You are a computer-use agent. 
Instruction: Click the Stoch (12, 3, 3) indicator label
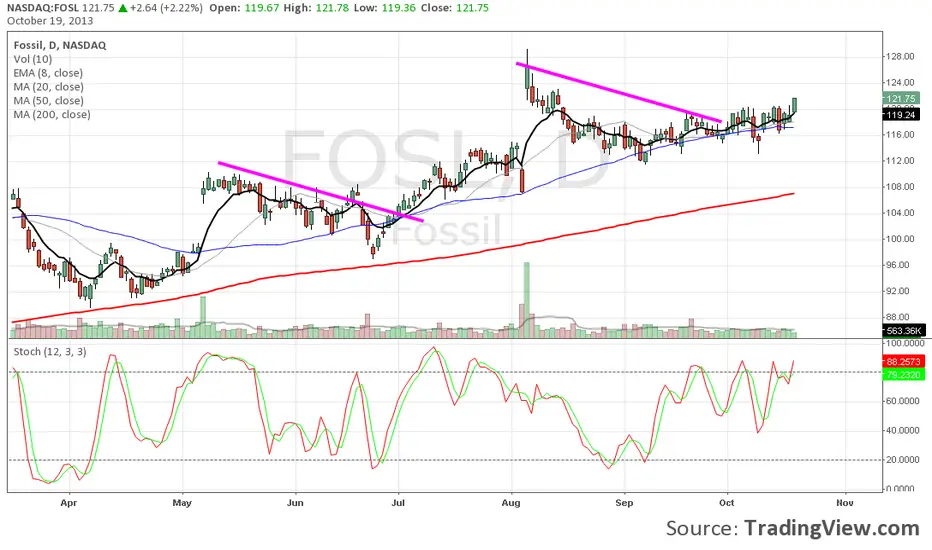coord(50,351)
